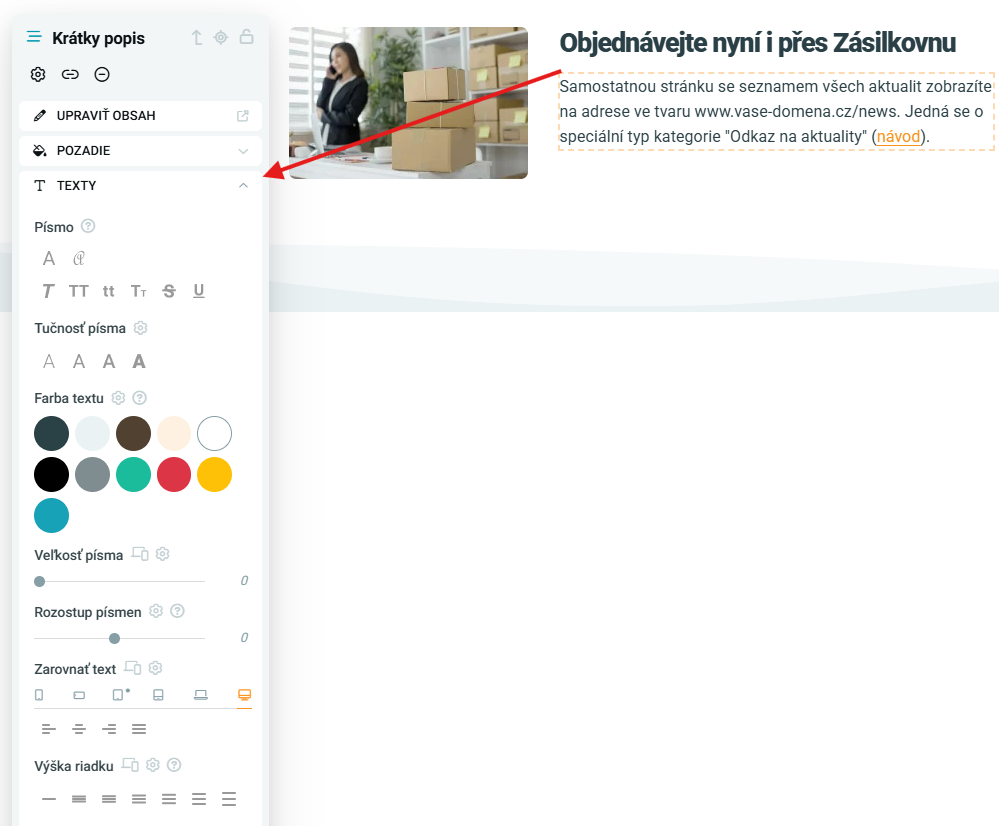This screenshot has height=826, width=999.
Task: Select the laptop breakpoint tab
Action: [x=201, y=695]
